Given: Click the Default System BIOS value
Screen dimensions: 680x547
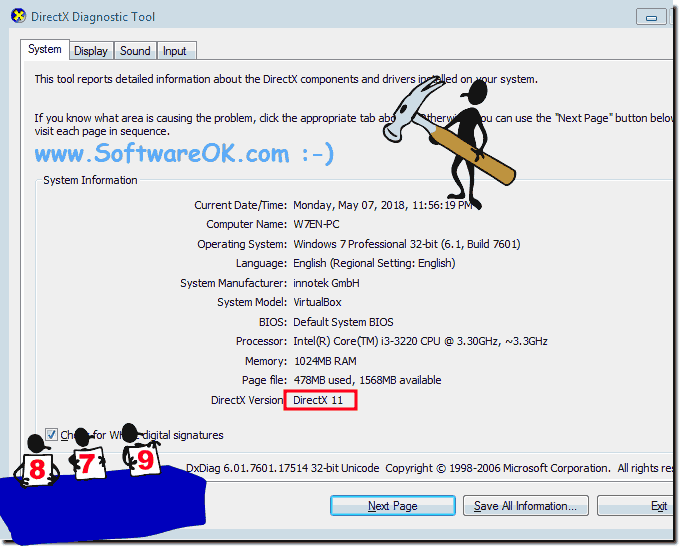Looking at the screenshot, I should pyautogui.click(x=343, y=322).
